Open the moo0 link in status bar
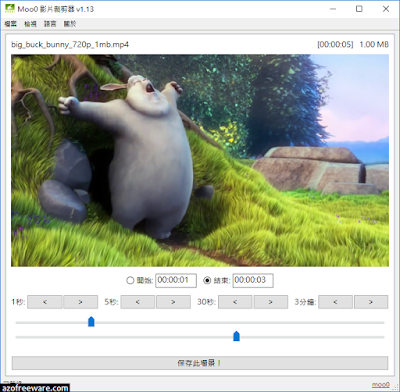 pos(380,384)
